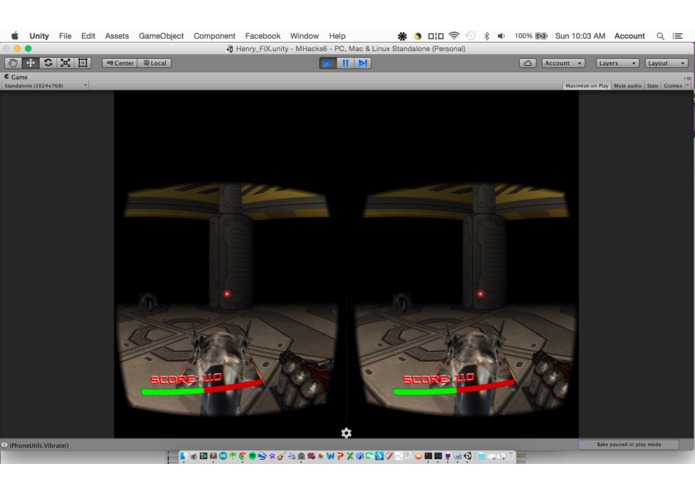Toggle Mute audio in Game view
The width and height of the screenshot is (695, 494).
pyautogui.click(x=627, y=86)
